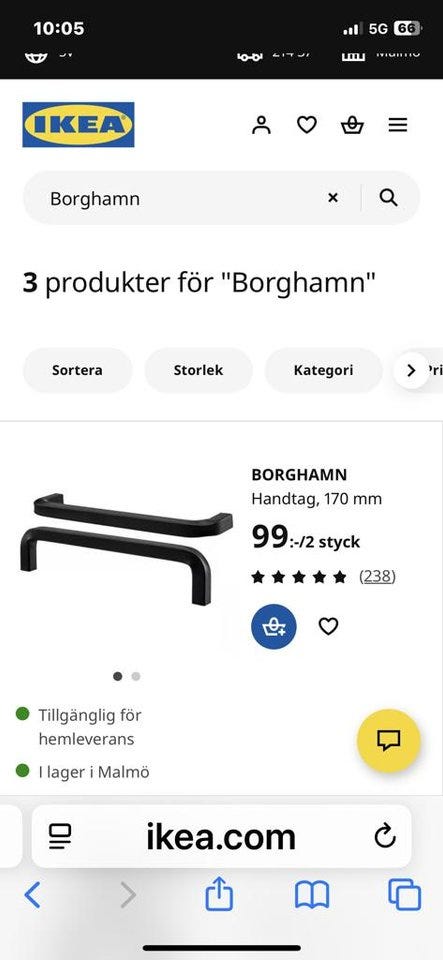Open the BORGHAMN product title
This screenshot has width=443, height=960.
point(299,474)
